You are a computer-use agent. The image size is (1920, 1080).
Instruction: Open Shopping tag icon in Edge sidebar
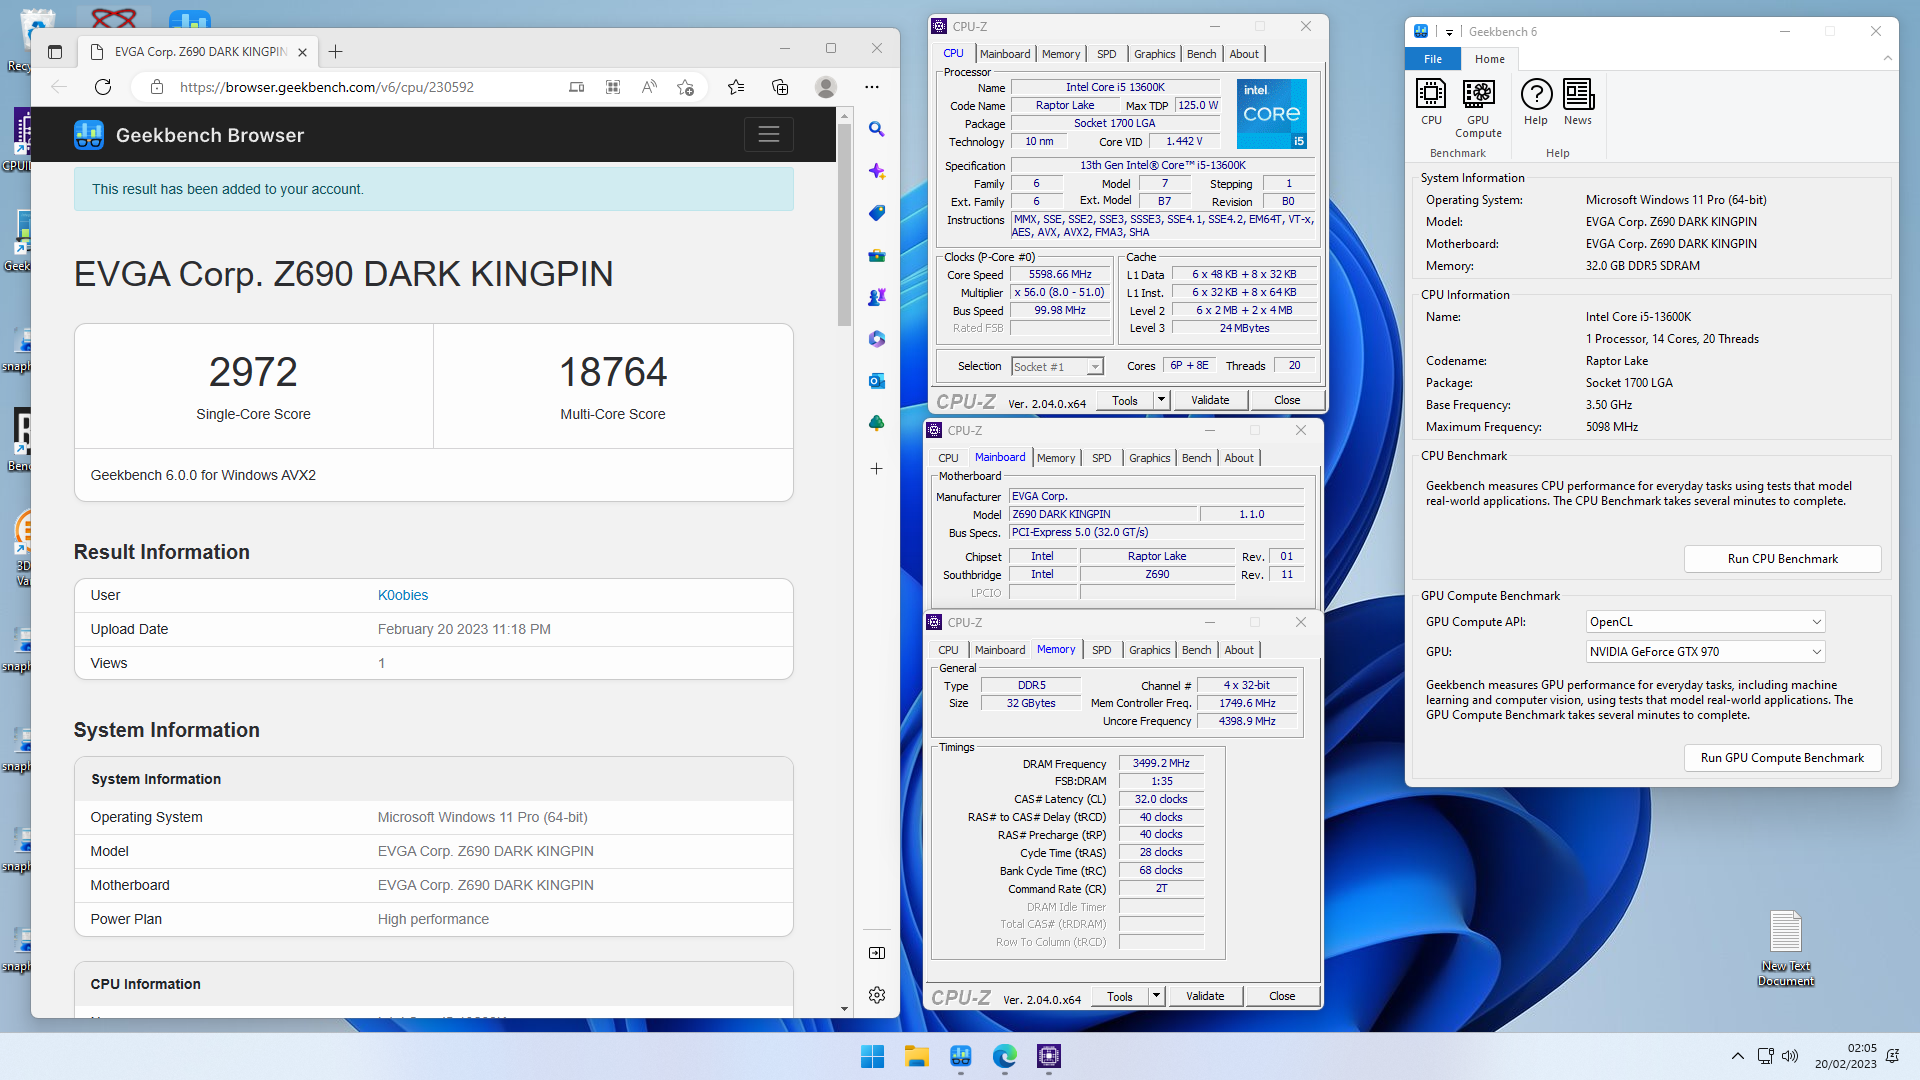876,213
